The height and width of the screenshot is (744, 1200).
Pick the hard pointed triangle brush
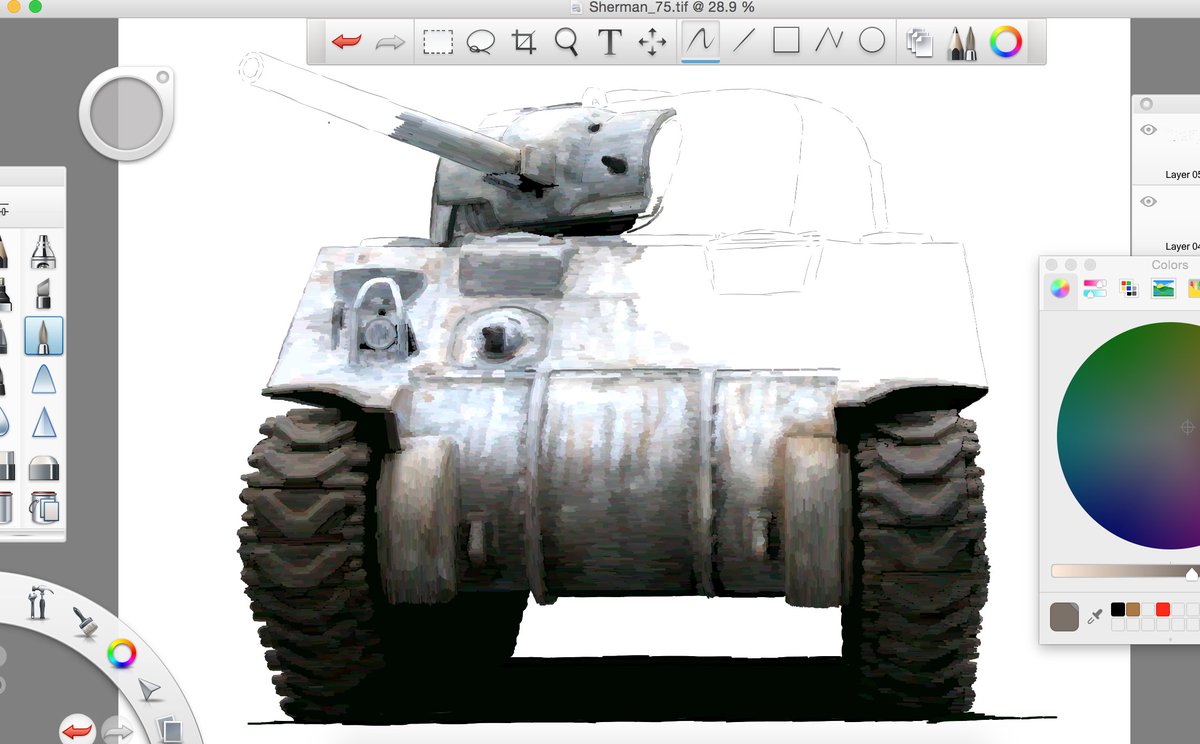pyautogui.click(x=42, y=423)
